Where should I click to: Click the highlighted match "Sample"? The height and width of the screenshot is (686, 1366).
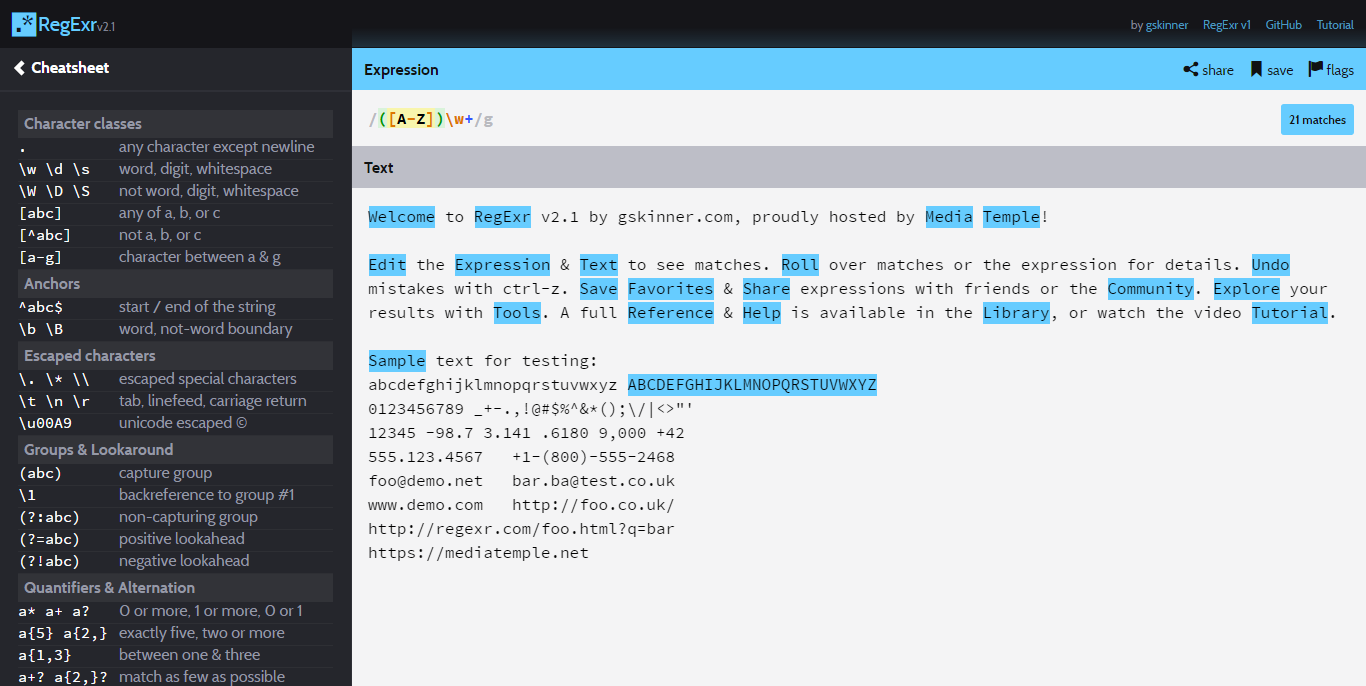(397, 361)
